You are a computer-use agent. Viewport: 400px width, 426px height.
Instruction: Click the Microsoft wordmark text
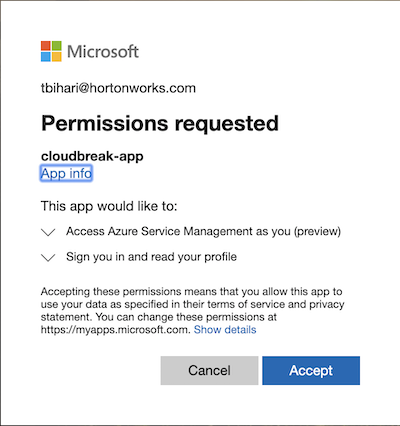click(103, 52)
